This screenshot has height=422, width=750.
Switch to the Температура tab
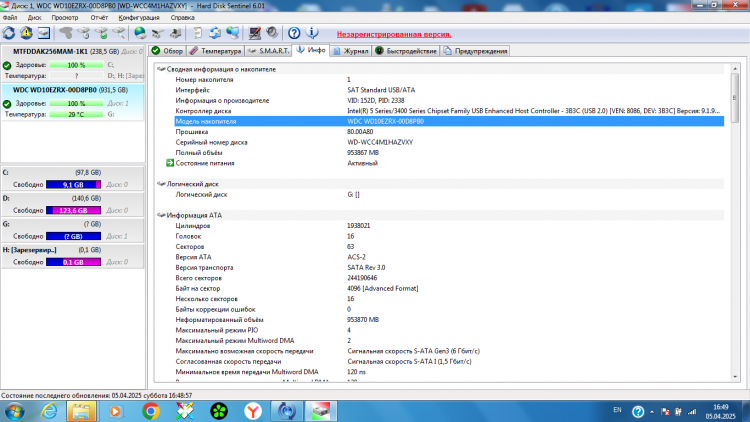point(215,51)
